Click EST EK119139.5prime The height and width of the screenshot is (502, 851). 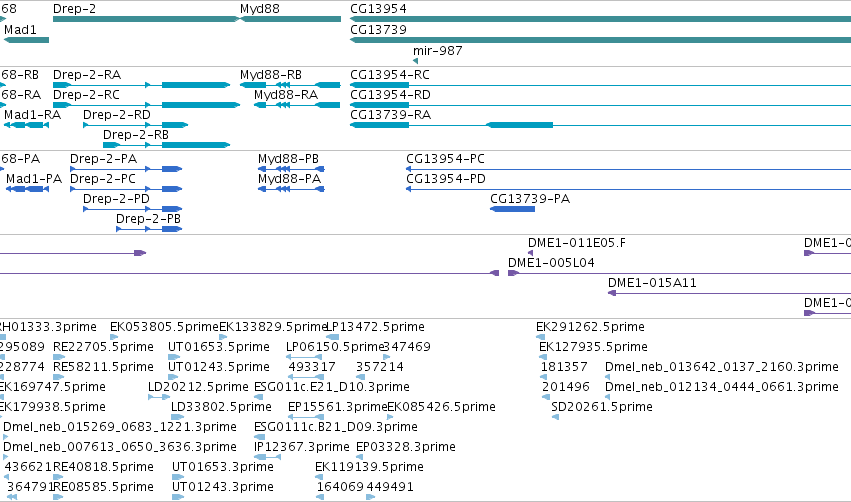369,467
